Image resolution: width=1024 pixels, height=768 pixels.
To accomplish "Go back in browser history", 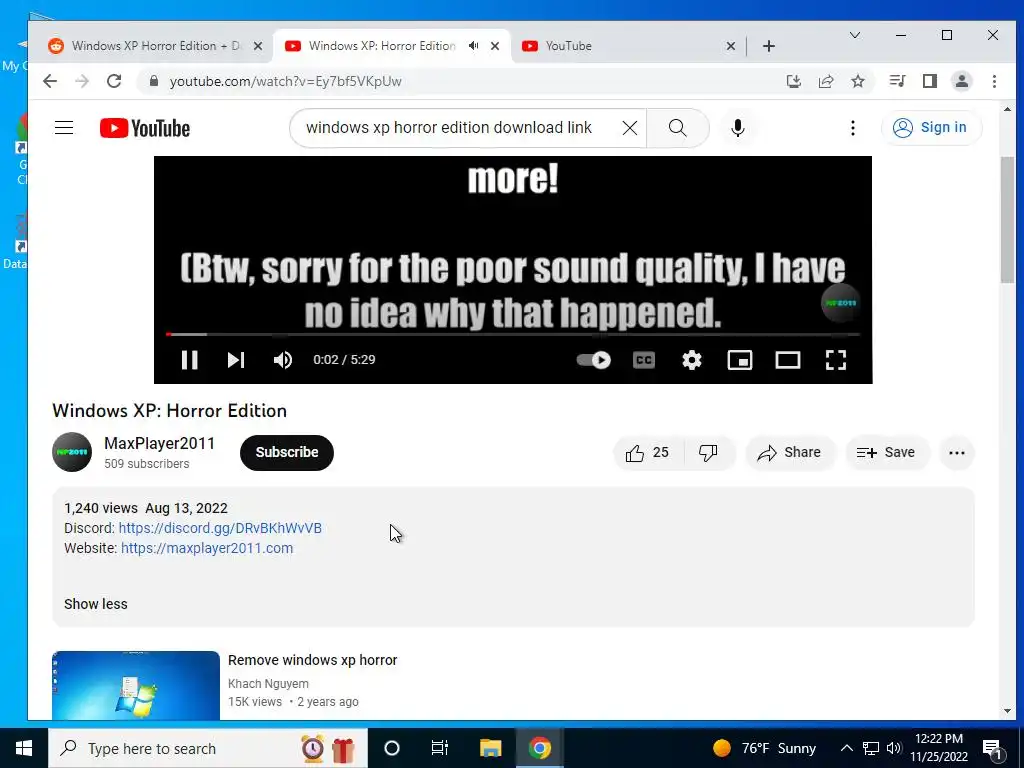I will coord(50,81).
